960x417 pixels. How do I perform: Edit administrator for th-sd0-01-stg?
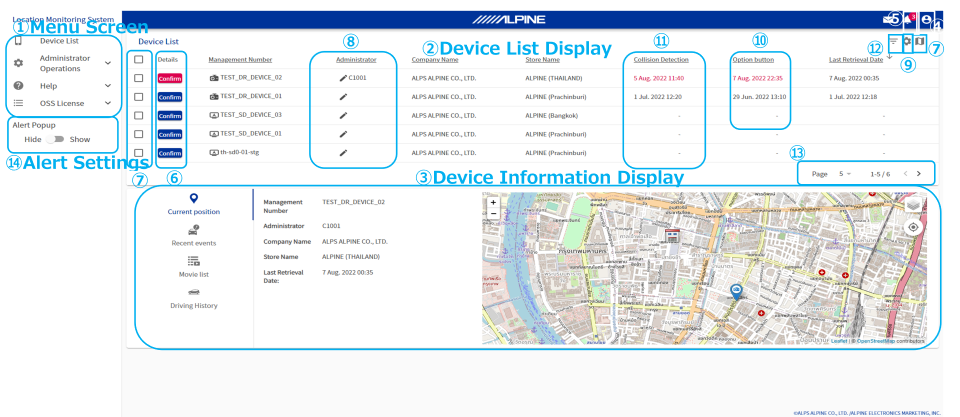[x=343, y=152]
